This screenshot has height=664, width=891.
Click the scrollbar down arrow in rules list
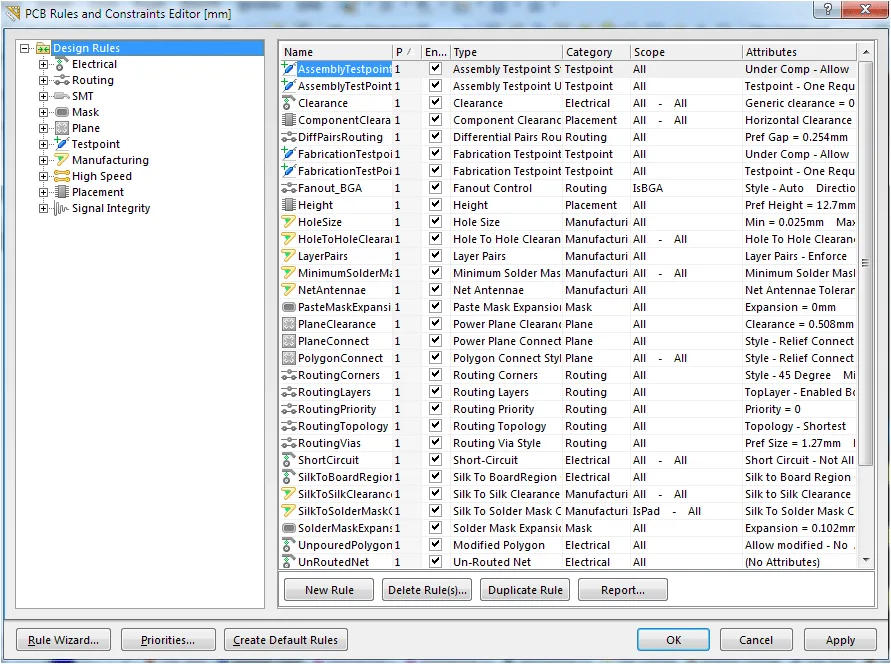coord(865,561)
